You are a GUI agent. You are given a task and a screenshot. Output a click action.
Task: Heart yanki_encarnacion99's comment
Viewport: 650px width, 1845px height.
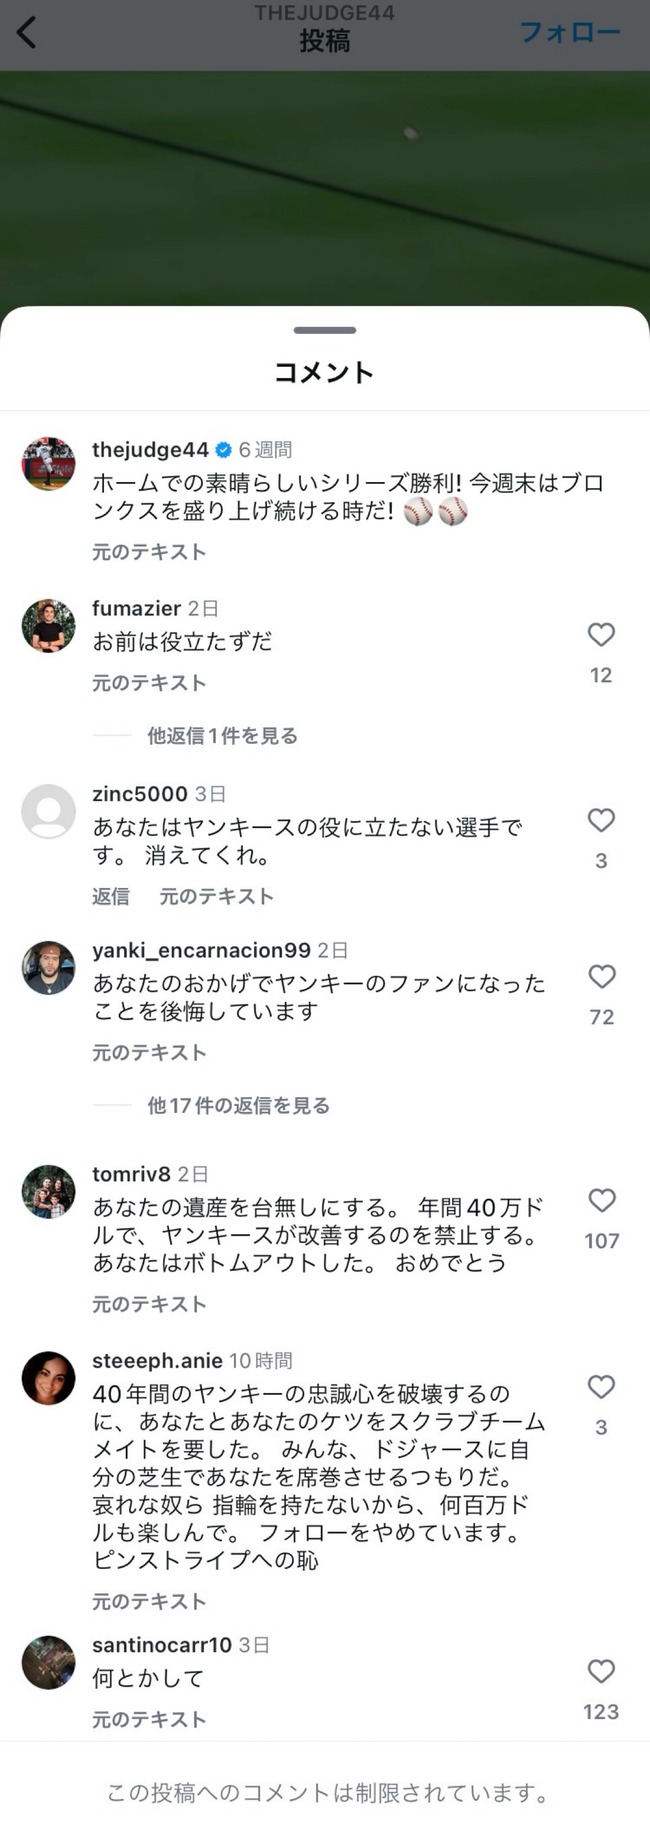[x=601, y=977]
